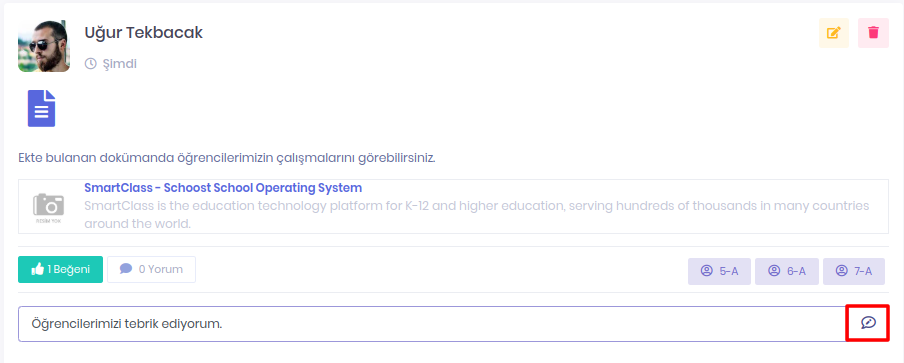
Task: Click the clock icon next to Şimdi
Action: [x=91, y=64]
